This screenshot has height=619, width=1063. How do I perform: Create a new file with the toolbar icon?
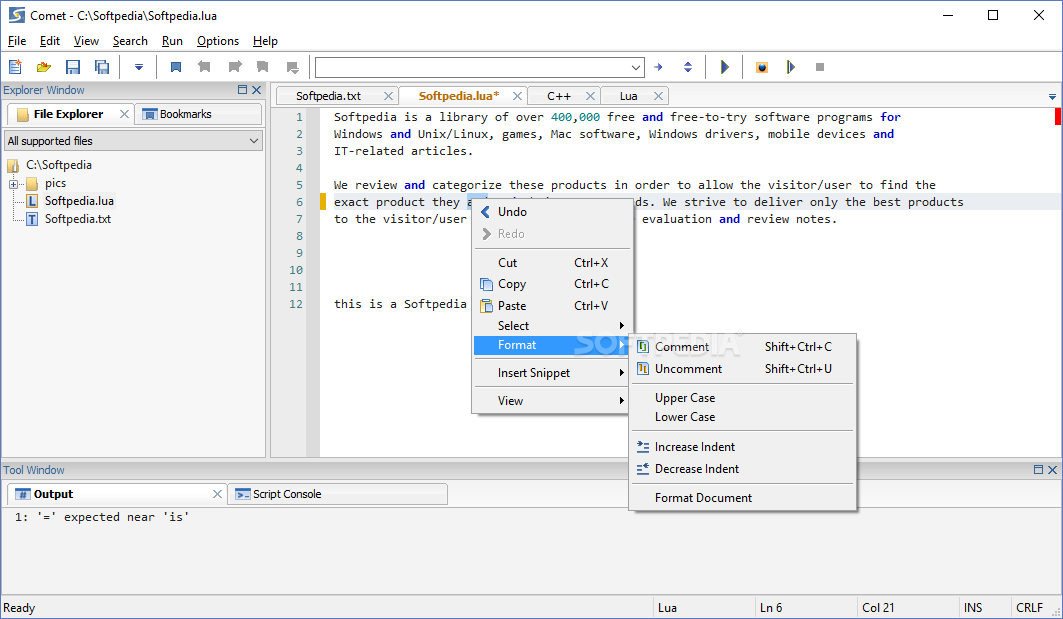click(15, 67)
